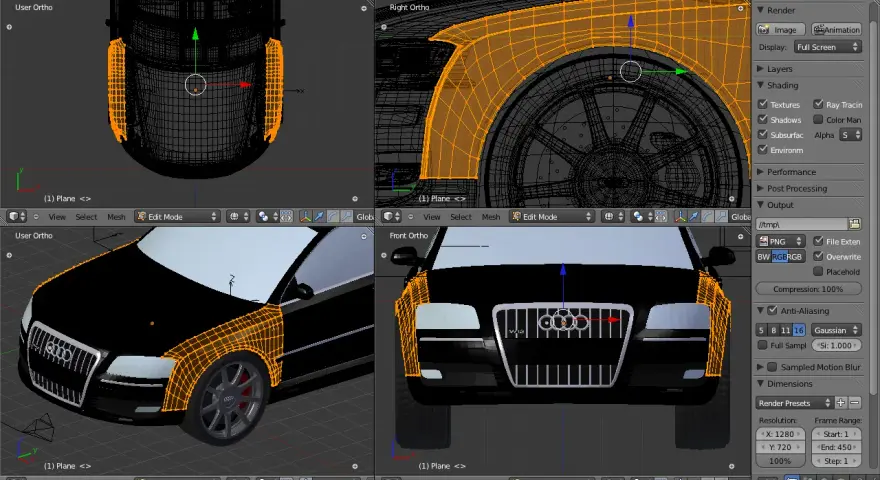
Task: Toggle Ray Tracing checkbox
Action: point(818,104)
